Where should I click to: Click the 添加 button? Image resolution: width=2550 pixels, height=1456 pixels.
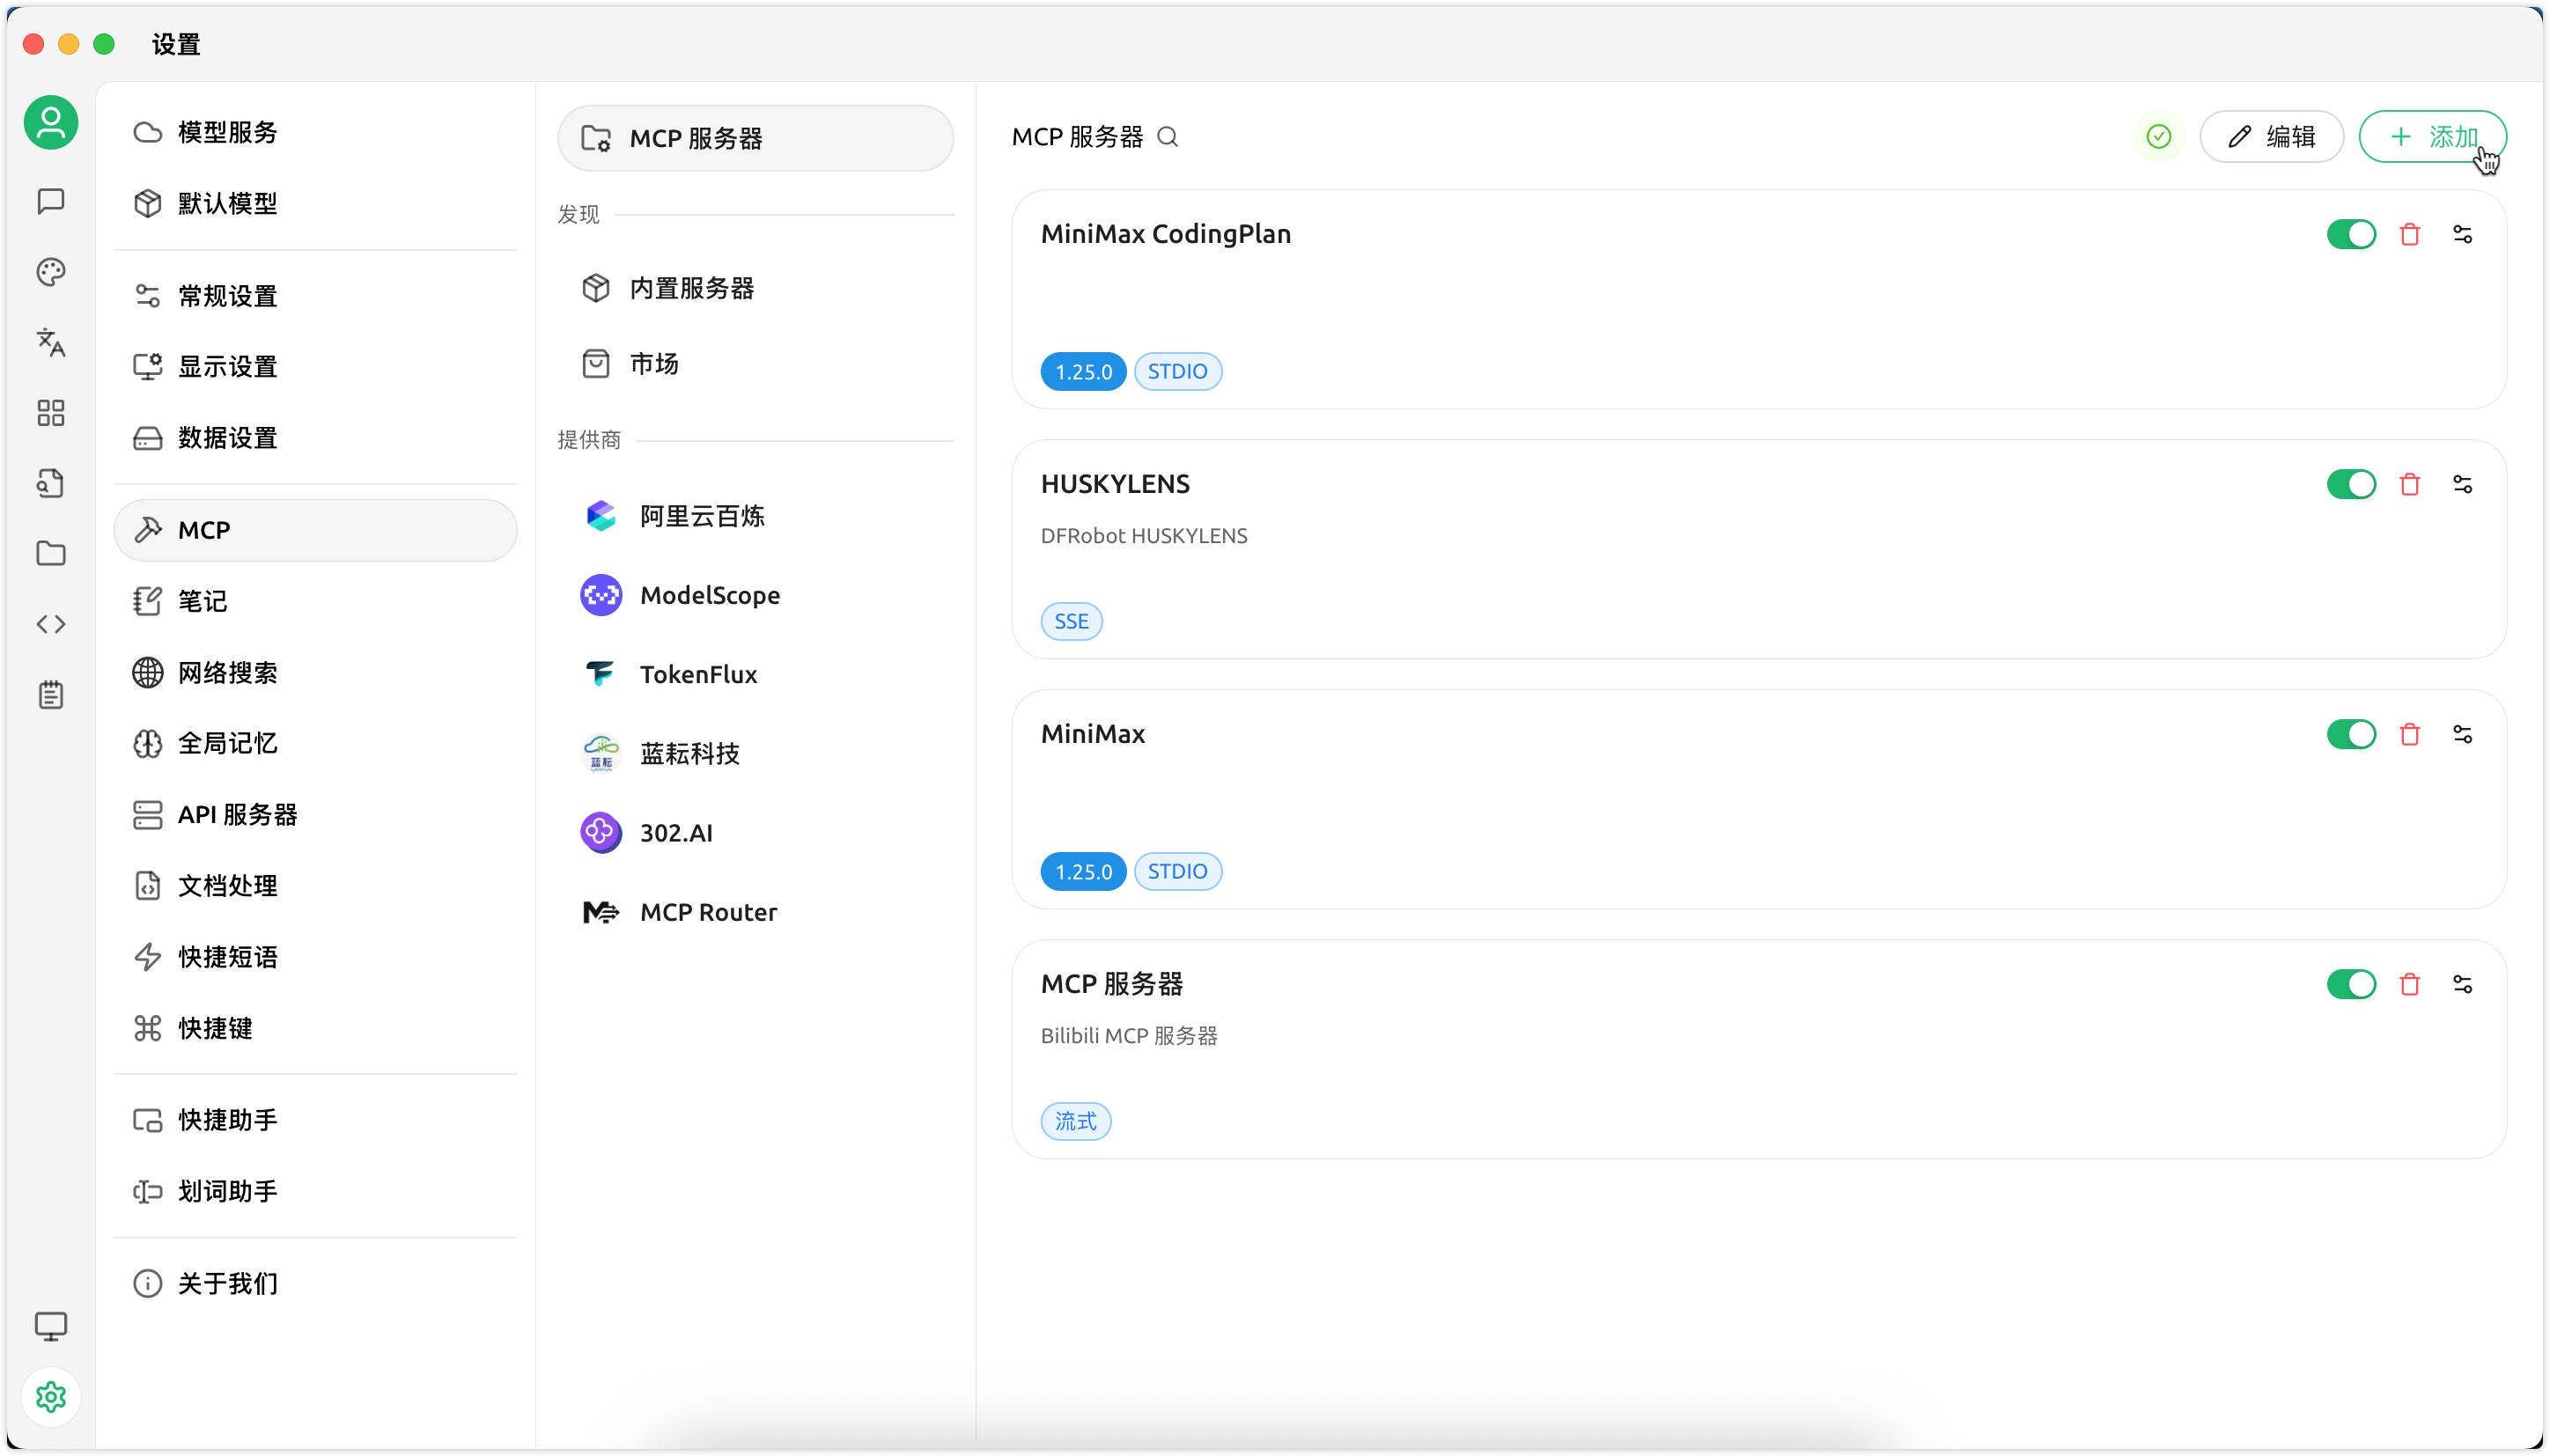click(x=2431, y=137)
